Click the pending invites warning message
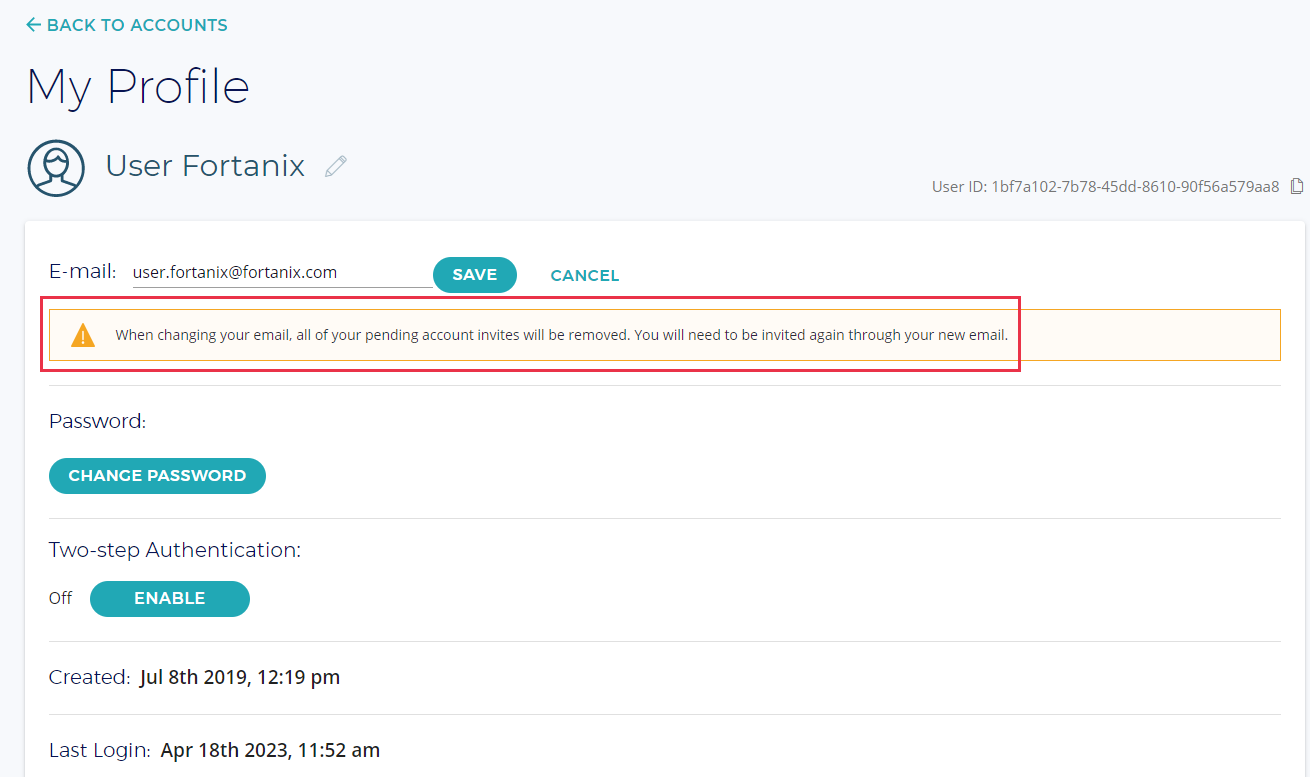 [561, 335]
